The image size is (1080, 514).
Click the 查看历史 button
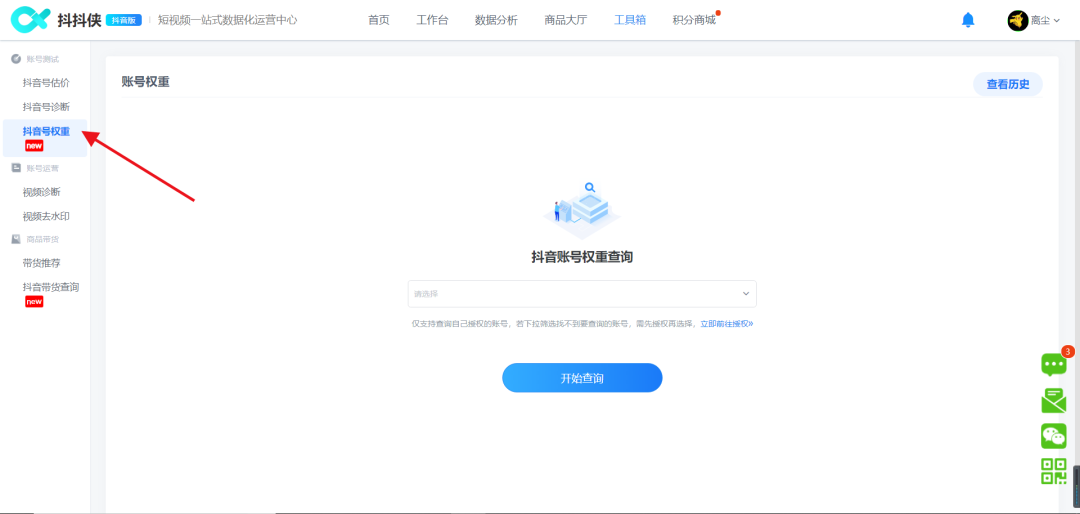coord(1008,84)
